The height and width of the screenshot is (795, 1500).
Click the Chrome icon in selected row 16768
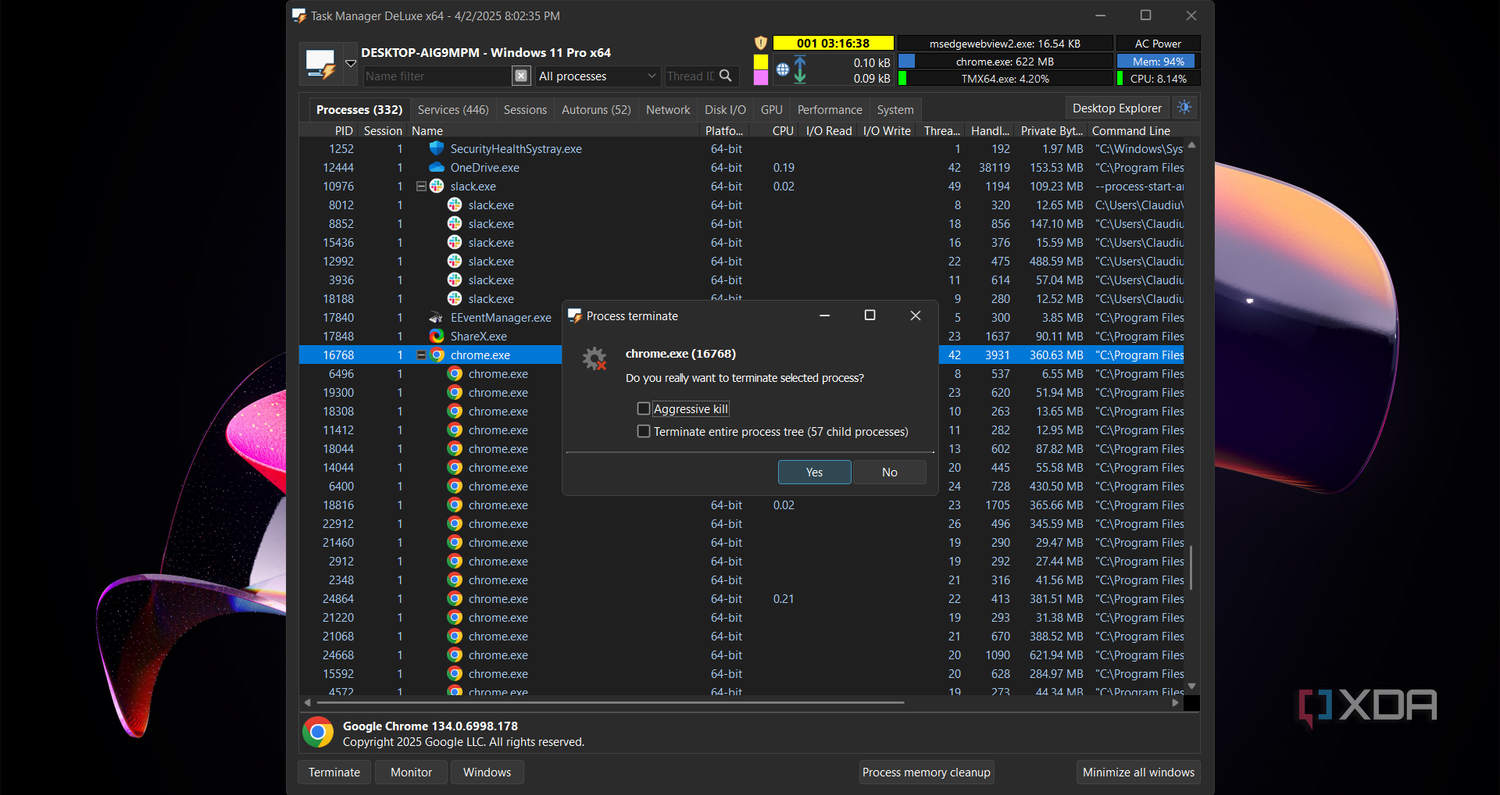coord(437,355)
